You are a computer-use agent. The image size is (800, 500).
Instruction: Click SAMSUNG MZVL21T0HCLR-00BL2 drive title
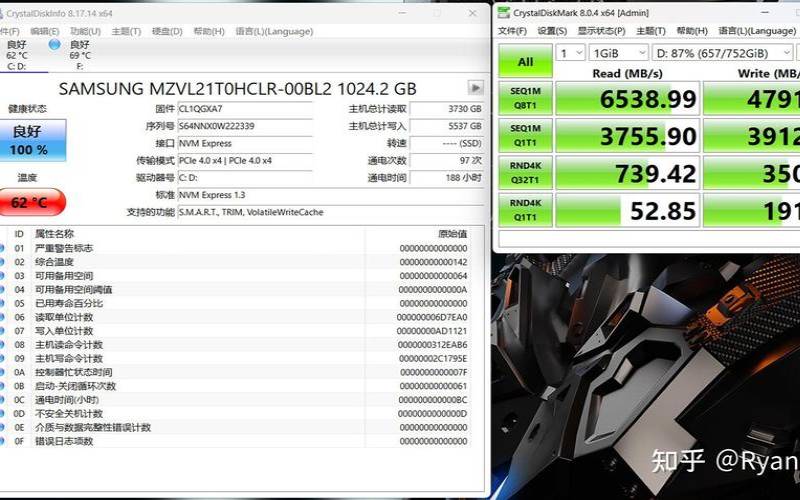pos(237,88)
